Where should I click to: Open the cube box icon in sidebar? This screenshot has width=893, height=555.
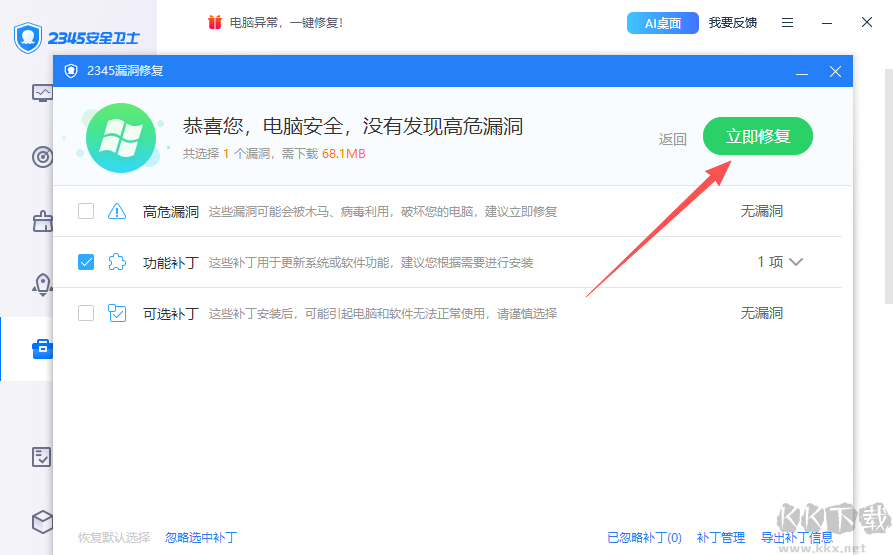click(42, 521)
